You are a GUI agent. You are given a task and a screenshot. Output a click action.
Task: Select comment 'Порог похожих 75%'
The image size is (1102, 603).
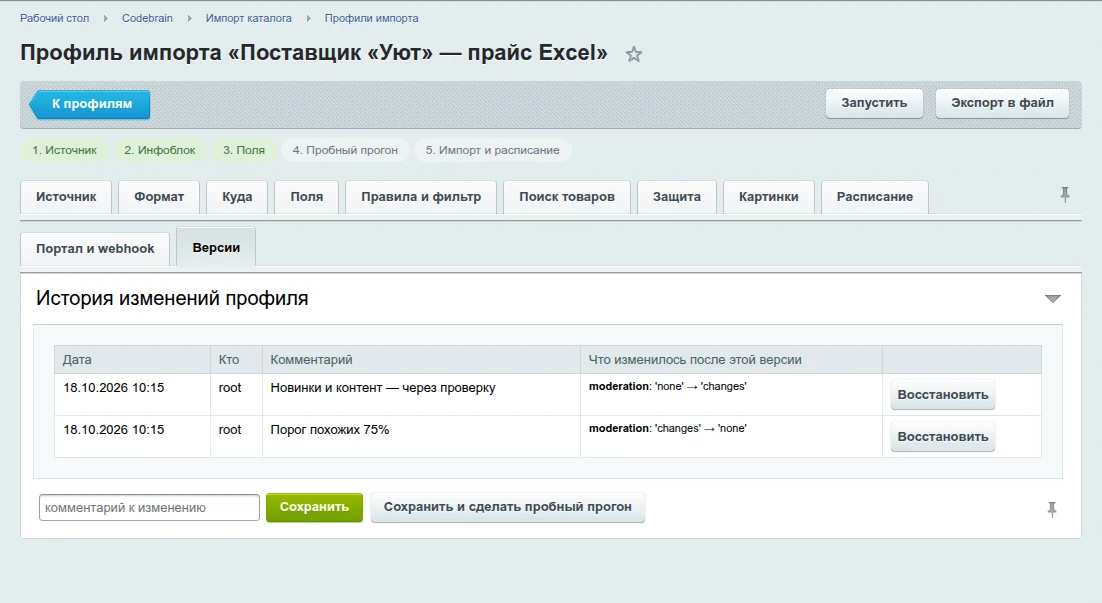click(x=330, y=430)
